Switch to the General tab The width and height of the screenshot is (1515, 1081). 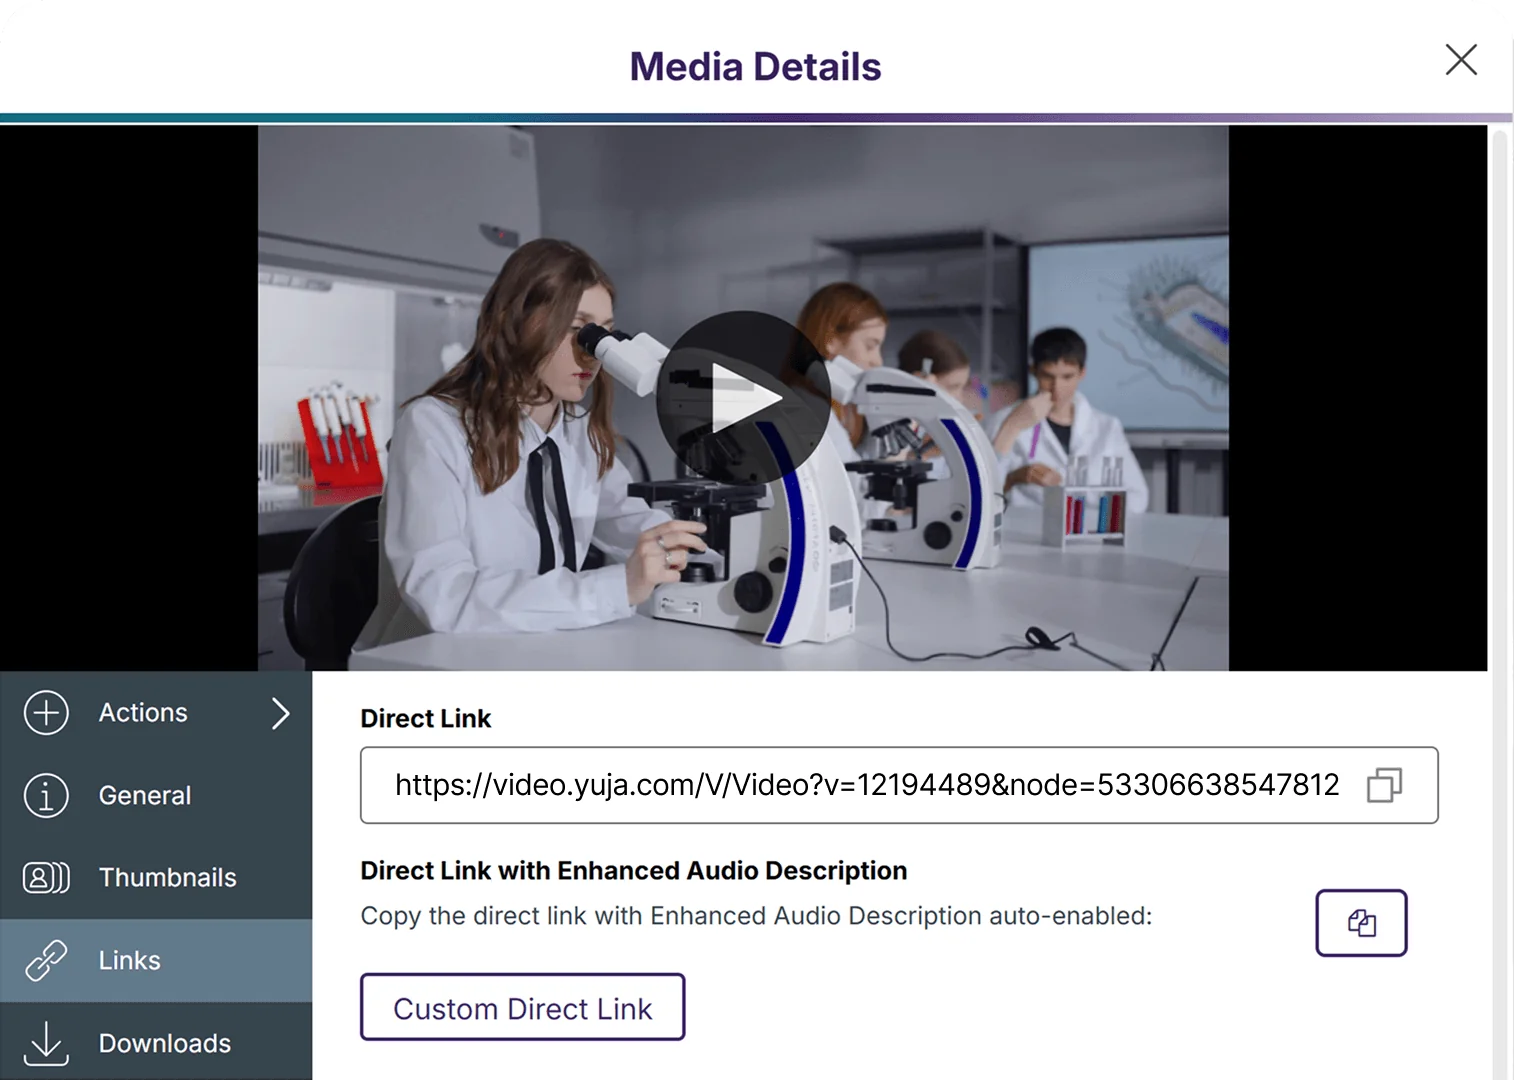coord(145,796)
